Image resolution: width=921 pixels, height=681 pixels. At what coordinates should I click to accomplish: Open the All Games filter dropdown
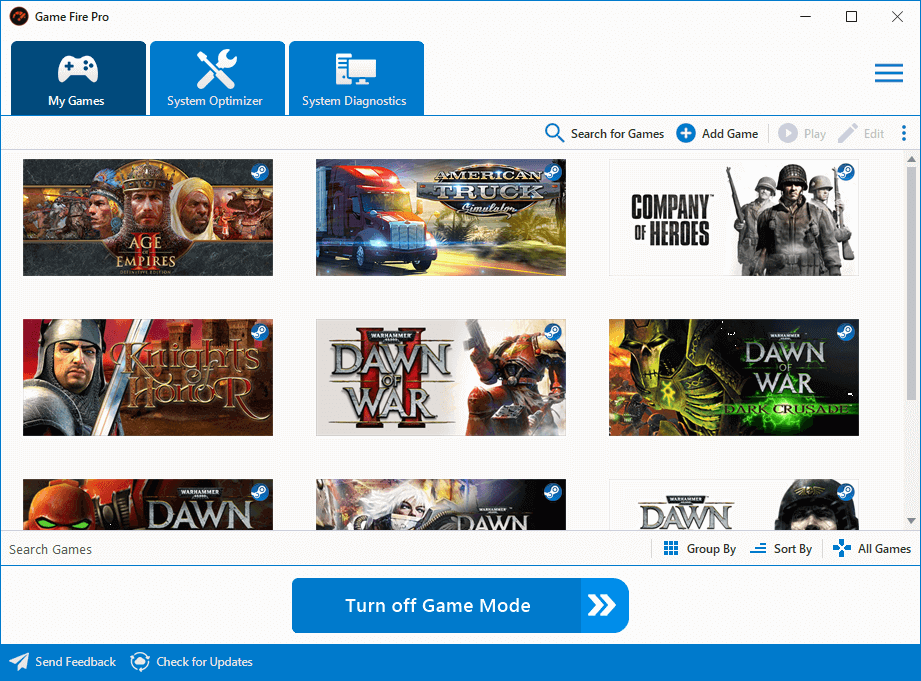click(872, 549)
